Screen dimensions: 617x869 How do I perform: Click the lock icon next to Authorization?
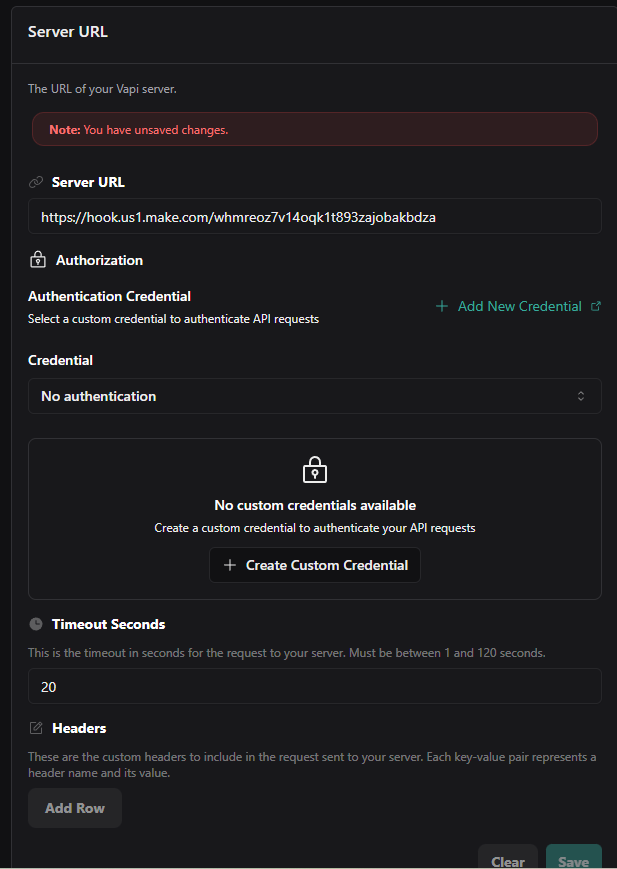click(38, 260)
